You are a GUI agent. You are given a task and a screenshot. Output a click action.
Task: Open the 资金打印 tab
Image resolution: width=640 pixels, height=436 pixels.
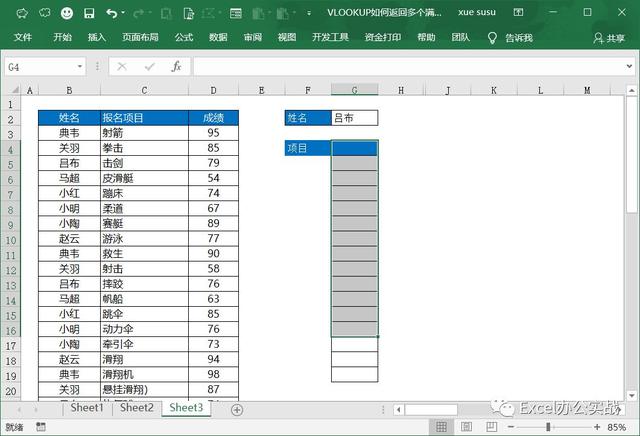pyautogui.click(x=382, y=38)
